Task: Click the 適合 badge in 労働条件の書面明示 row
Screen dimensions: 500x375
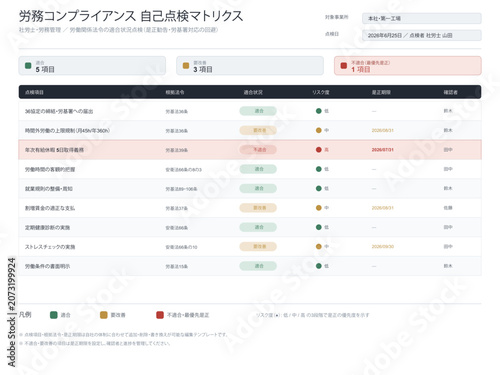Action: pyautogui.click(x=258, y=266)
